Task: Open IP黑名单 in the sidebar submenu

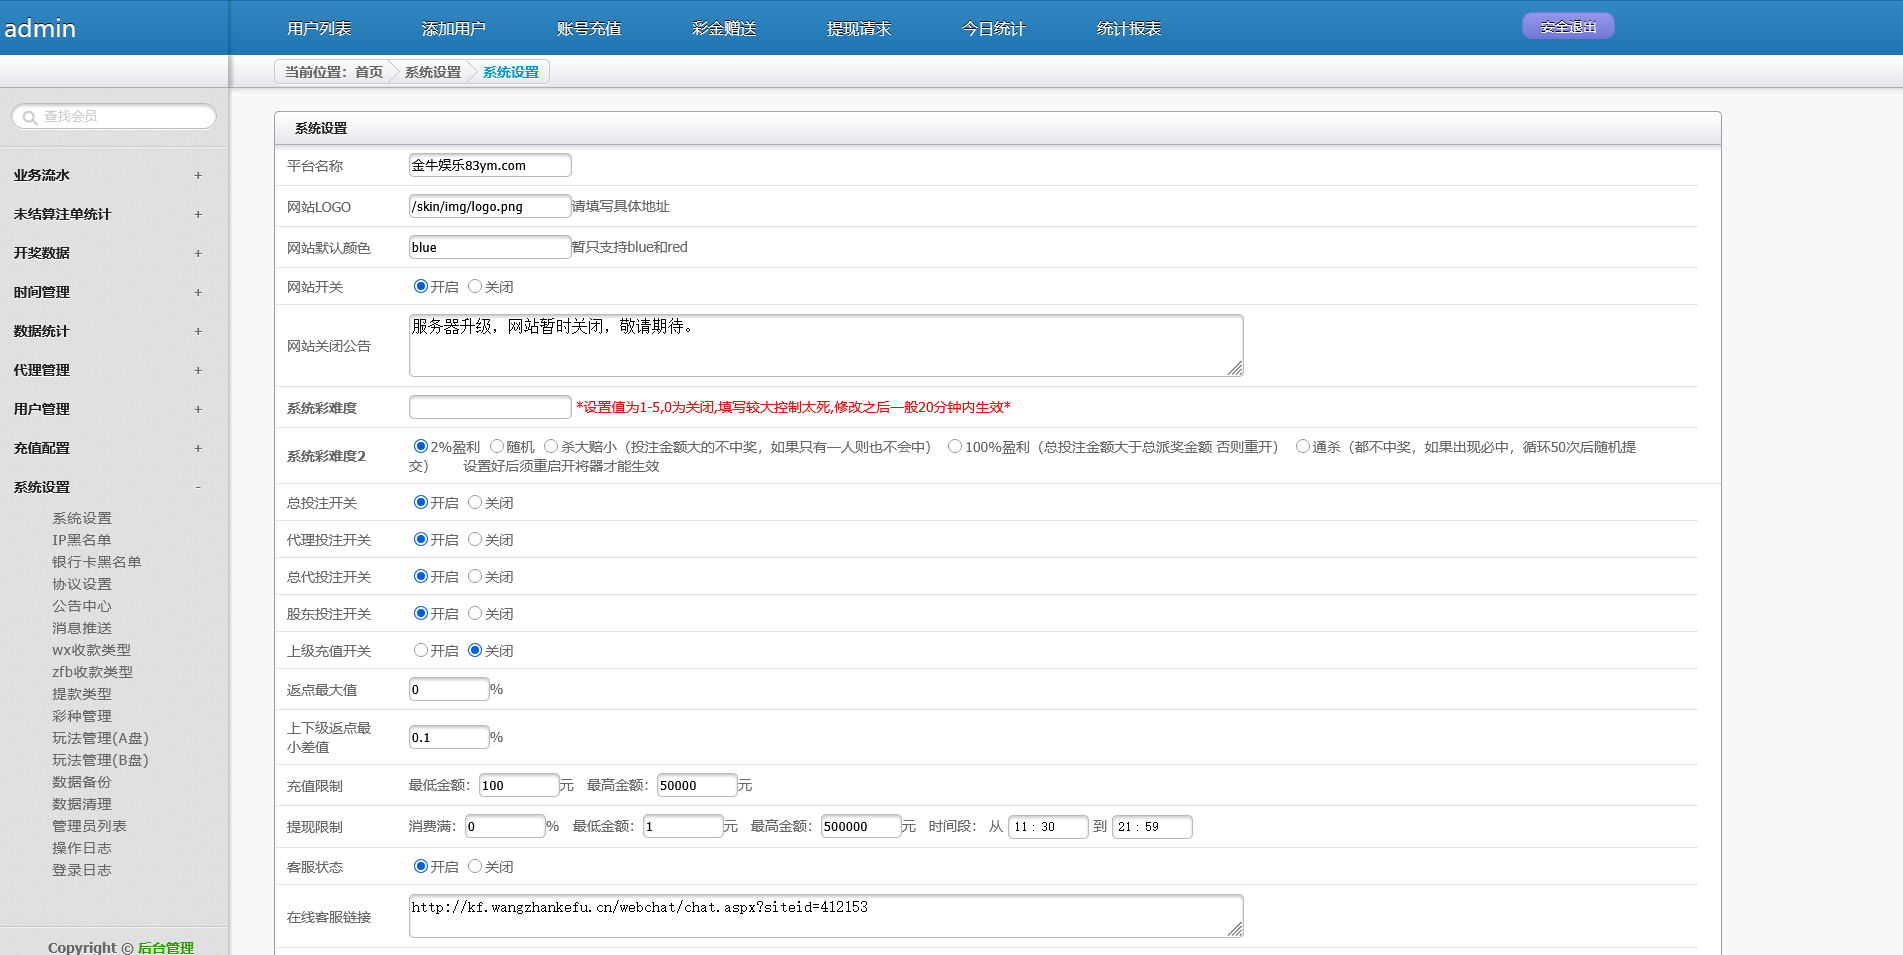Action: coord(82,540)
